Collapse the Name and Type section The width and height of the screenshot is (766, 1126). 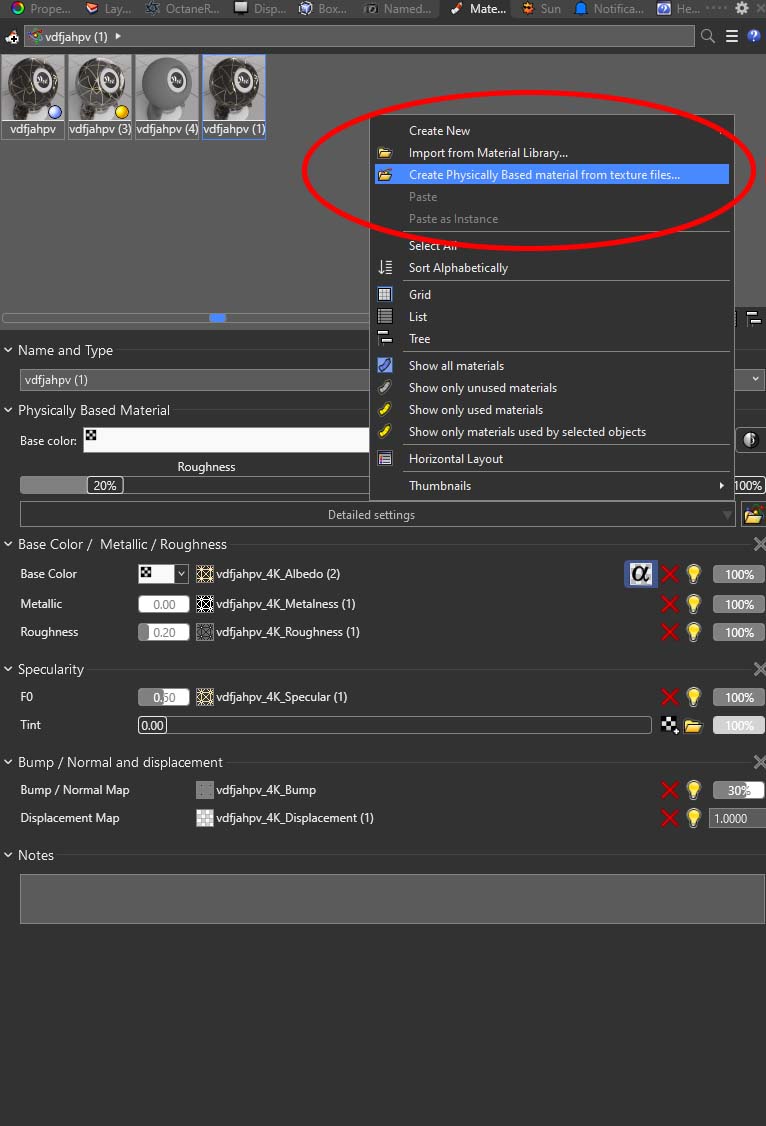pos(8,350)
